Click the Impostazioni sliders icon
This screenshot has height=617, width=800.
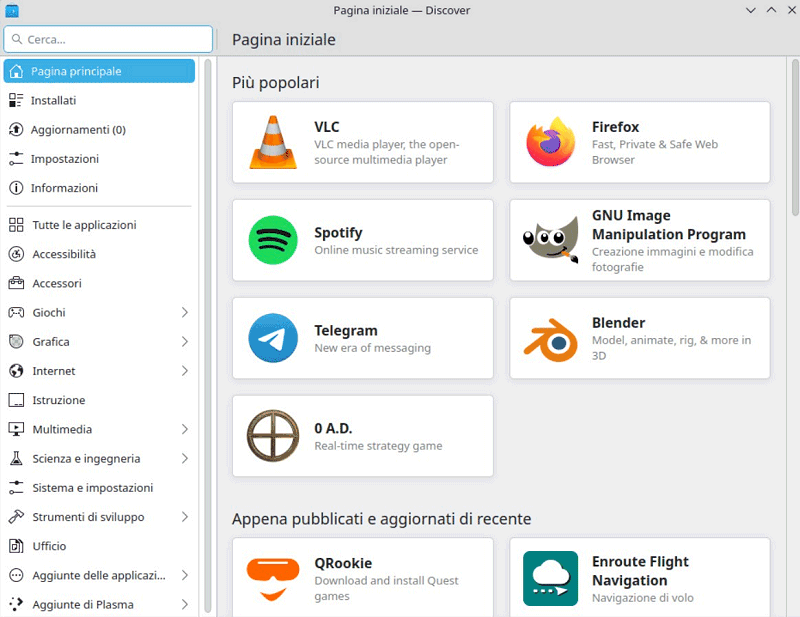point(16,159)
